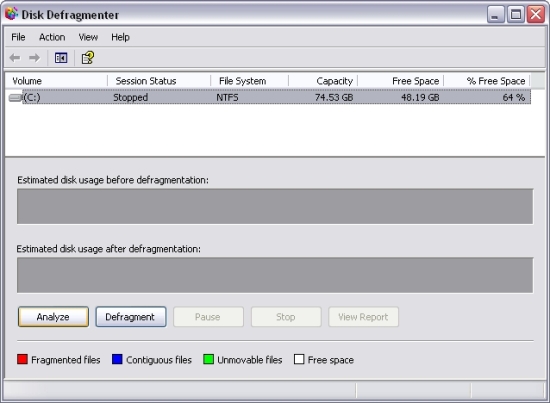Sort by the Session Status column header
Image resolution: width=550 pixels, height=403 pixels.
pos(159,81)
